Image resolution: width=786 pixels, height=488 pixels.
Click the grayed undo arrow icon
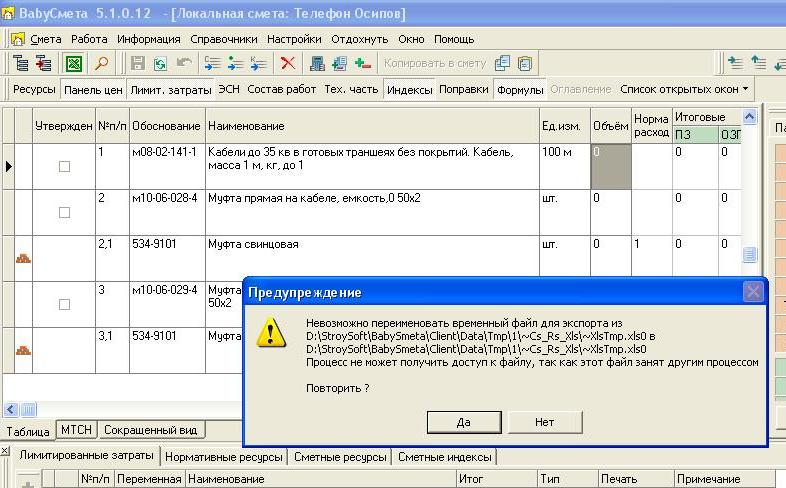click(x=183, y=64)
